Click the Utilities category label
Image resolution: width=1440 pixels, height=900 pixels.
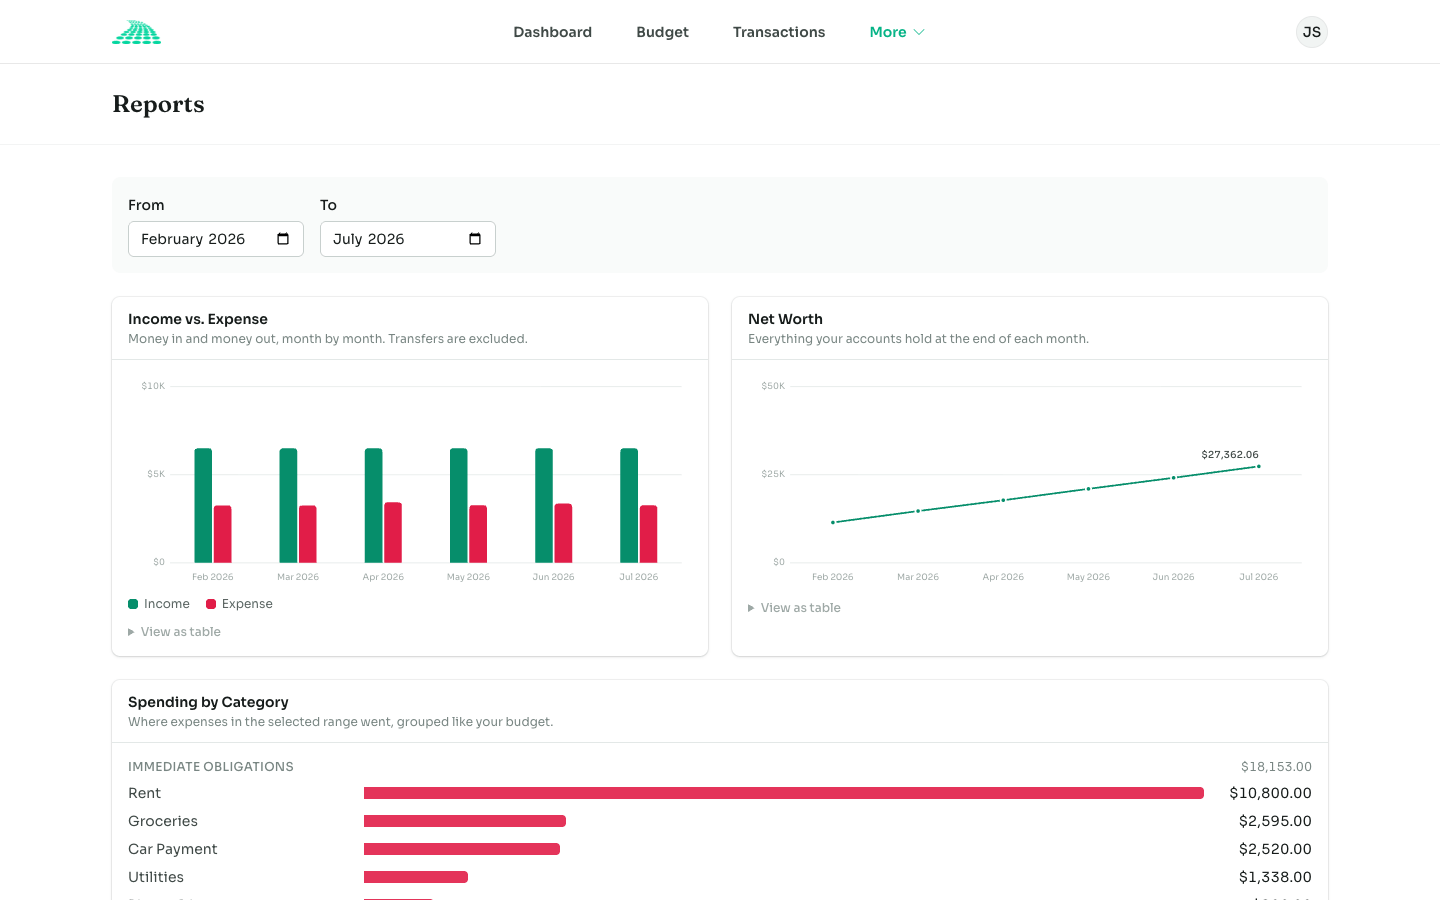(x=156, y=877)
